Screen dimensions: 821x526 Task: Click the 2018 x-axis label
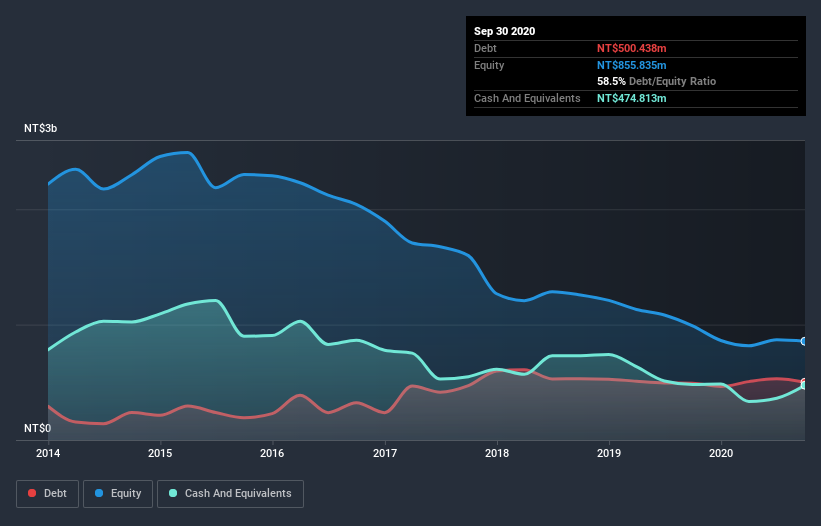click(x=497, y=453)
